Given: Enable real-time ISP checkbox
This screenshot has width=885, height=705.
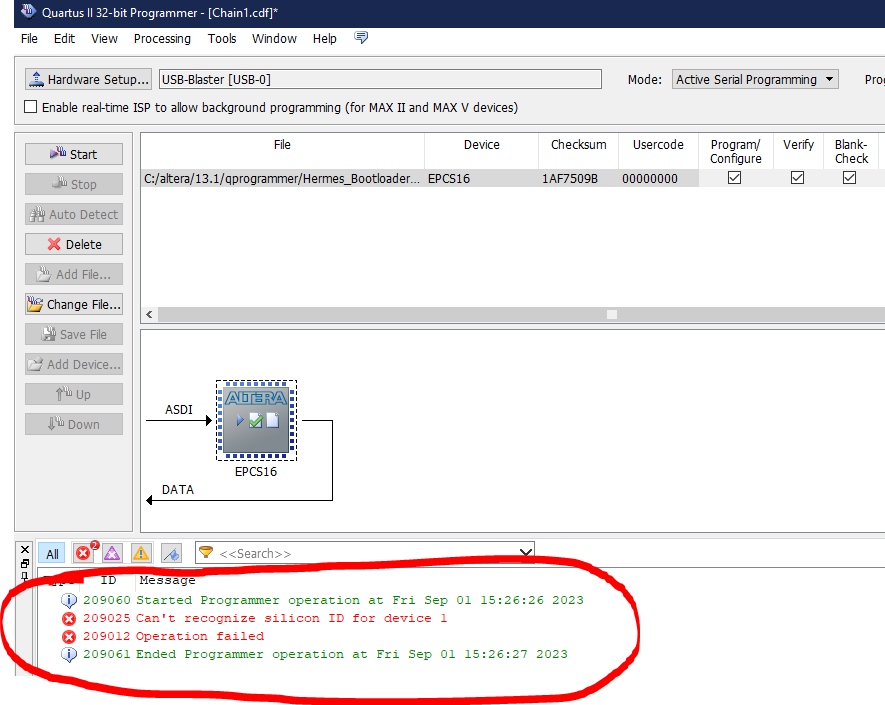Looking at the screenshot, I should (x=30, y=107).
